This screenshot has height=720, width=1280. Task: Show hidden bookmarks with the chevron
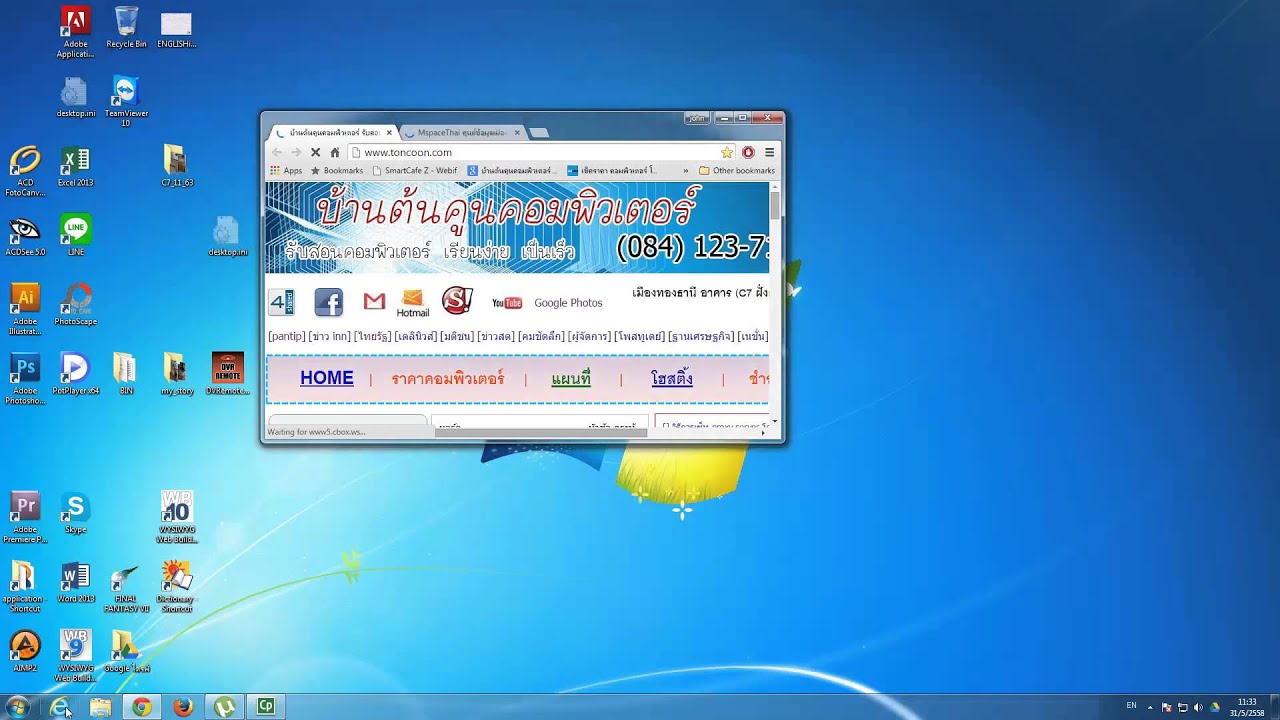click(685, 171)
